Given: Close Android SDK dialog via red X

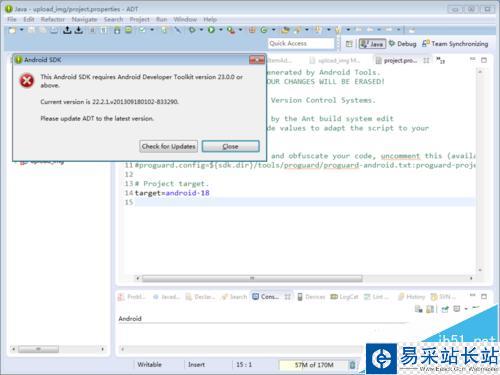Looking at the screenshot, I should [x=257, y=60].
